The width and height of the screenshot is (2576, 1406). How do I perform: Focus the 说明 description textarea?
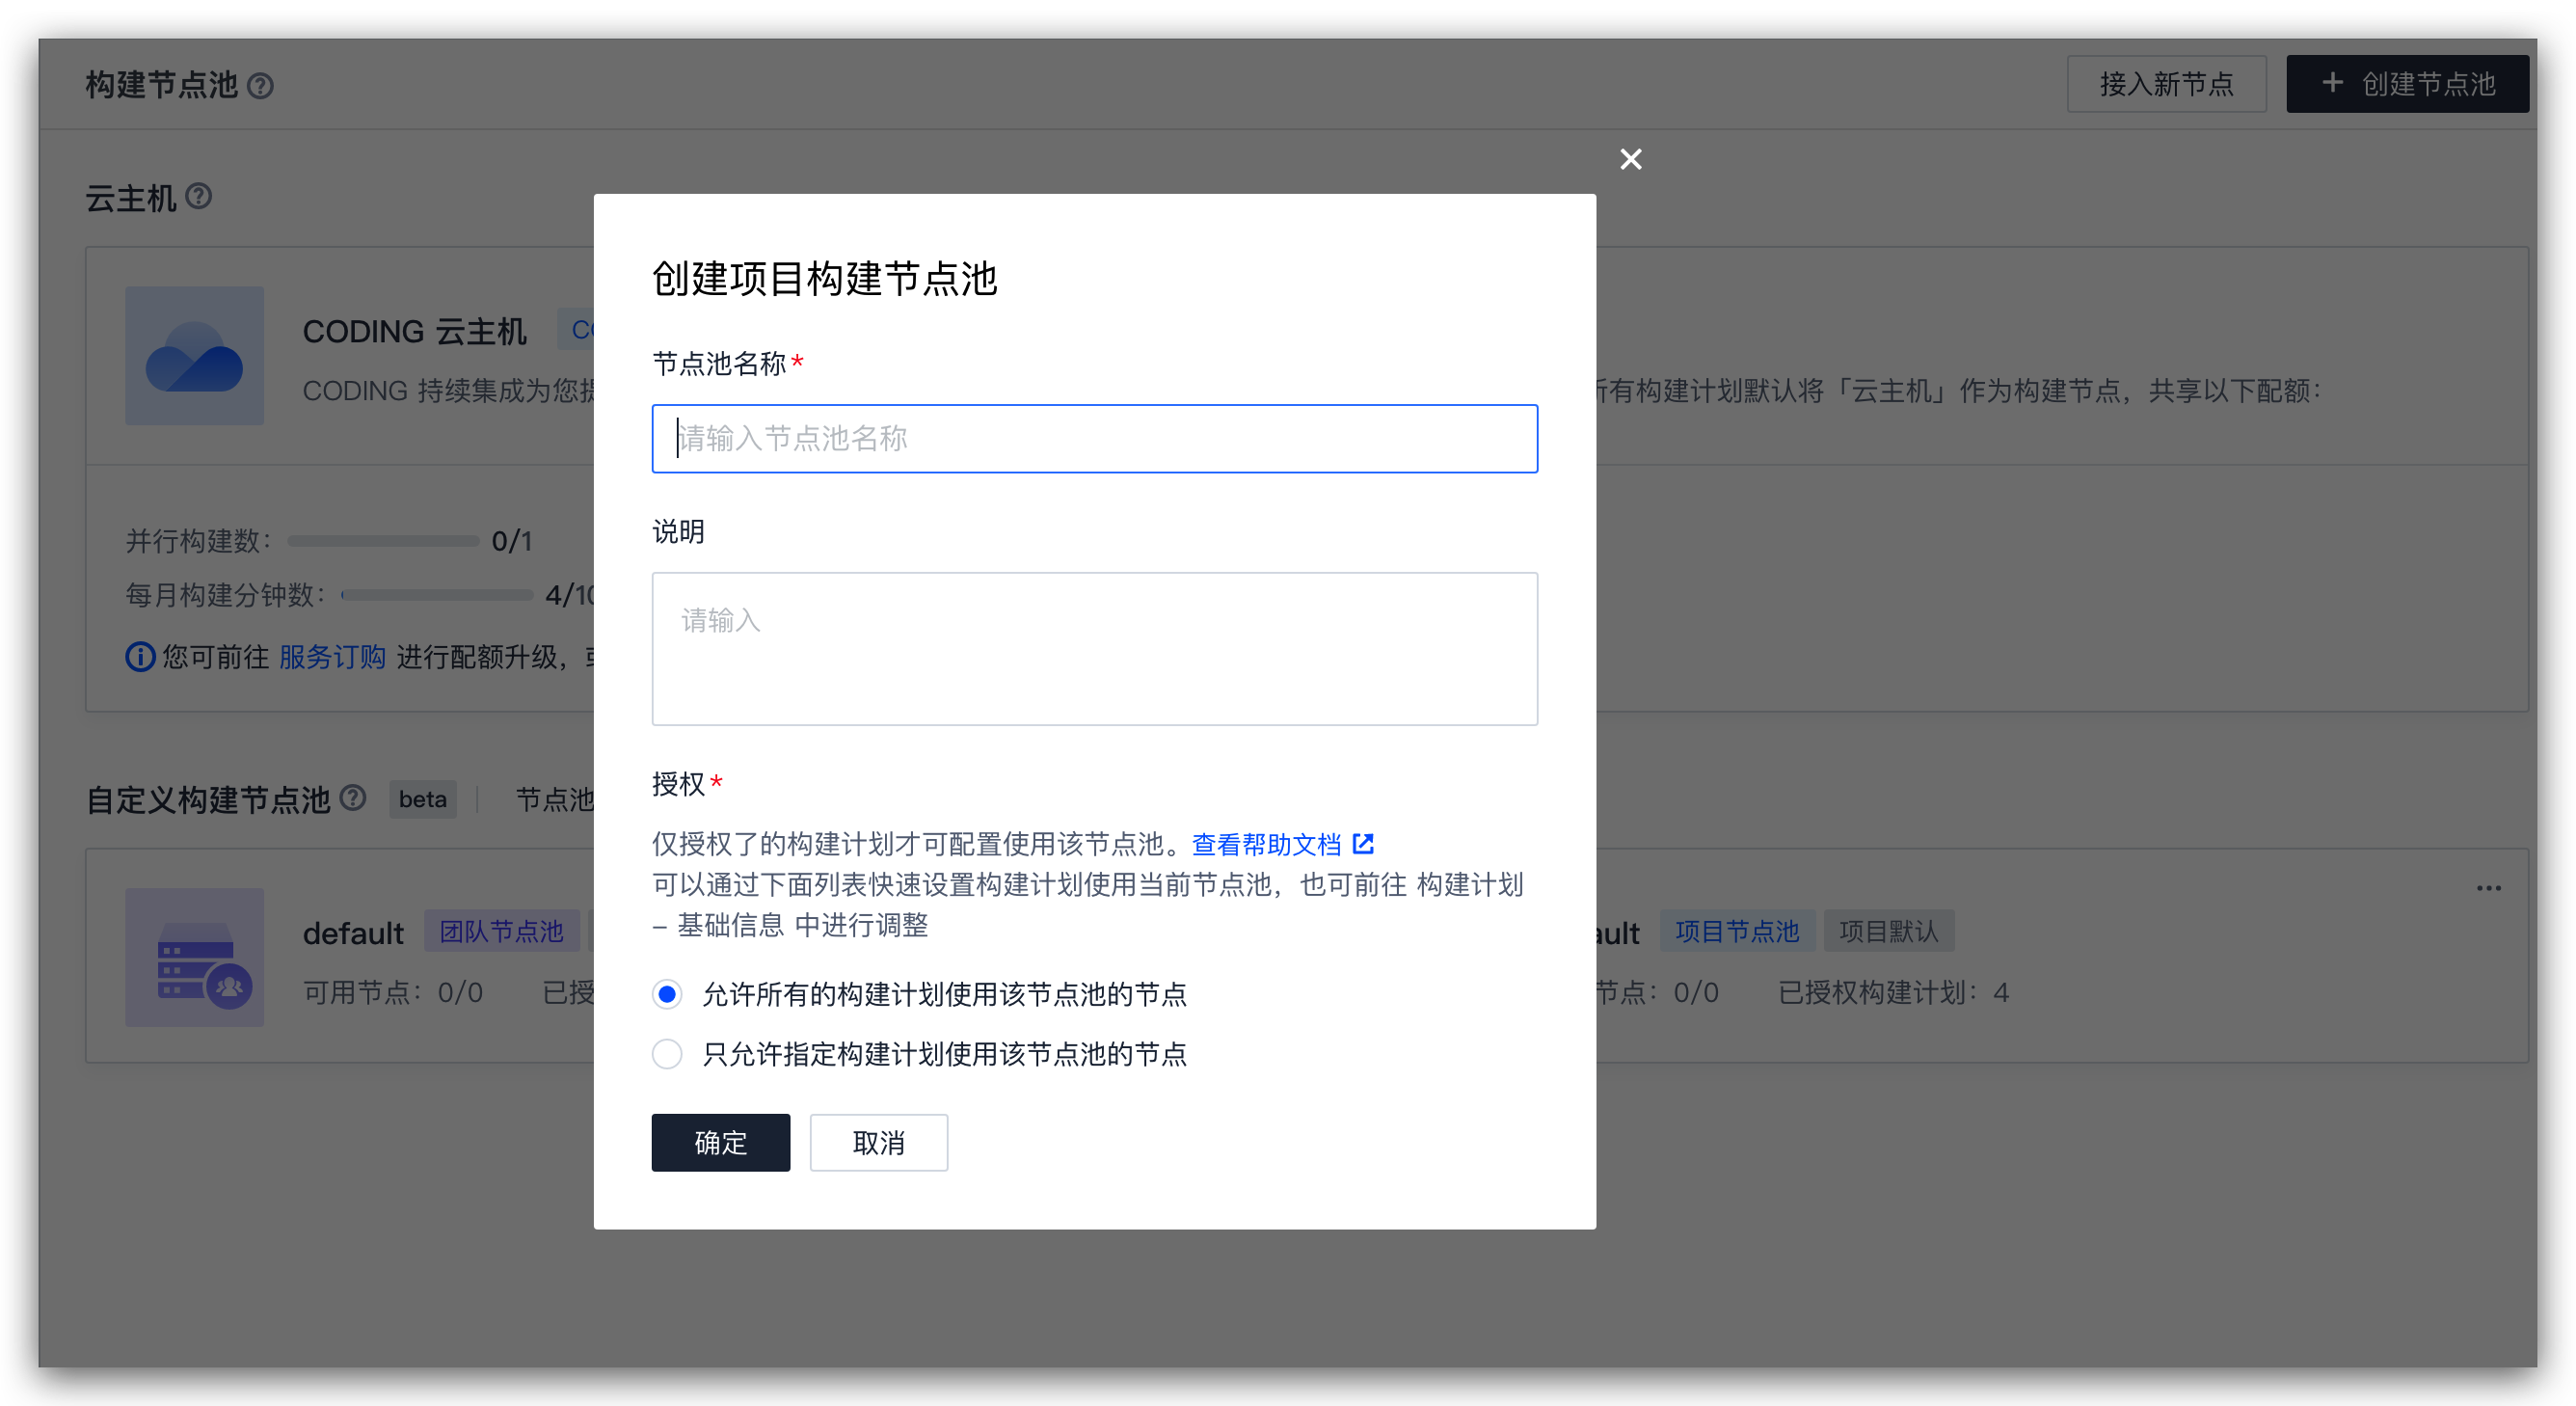tap(1094, 648)
